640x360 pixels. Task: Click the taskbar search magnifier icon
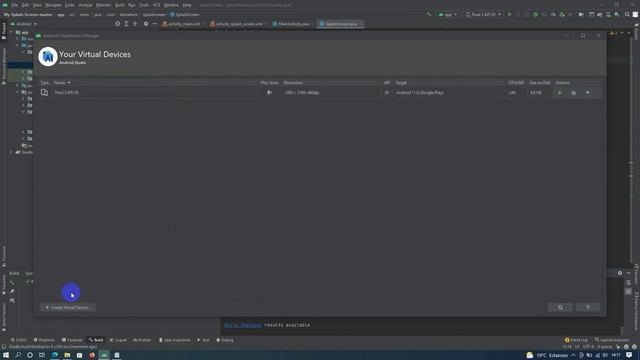[18, 355]
